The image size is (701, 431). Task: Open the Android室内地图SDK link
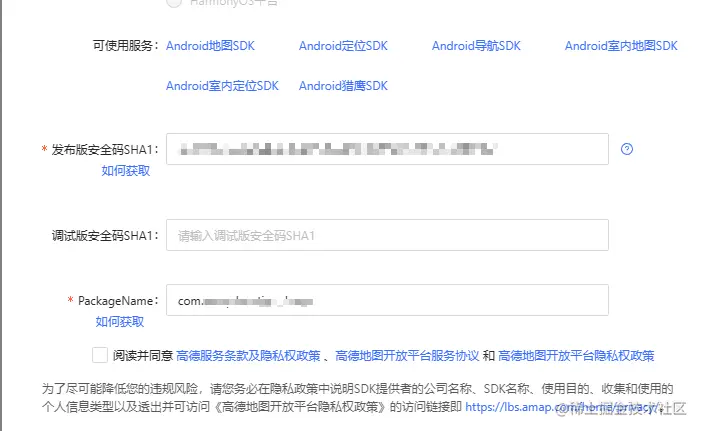[x=621, y=46]
